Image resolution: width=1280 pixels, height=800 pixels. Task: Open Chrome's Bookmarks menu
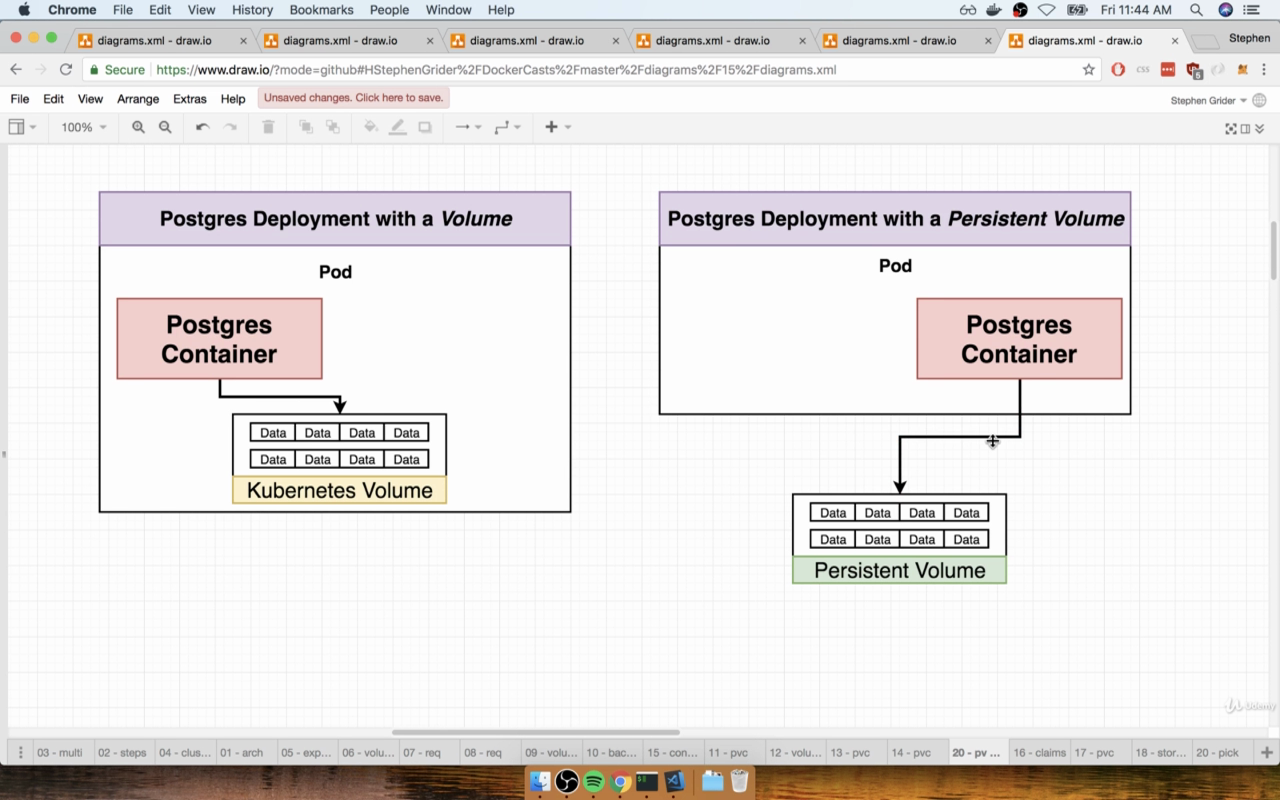321,10
